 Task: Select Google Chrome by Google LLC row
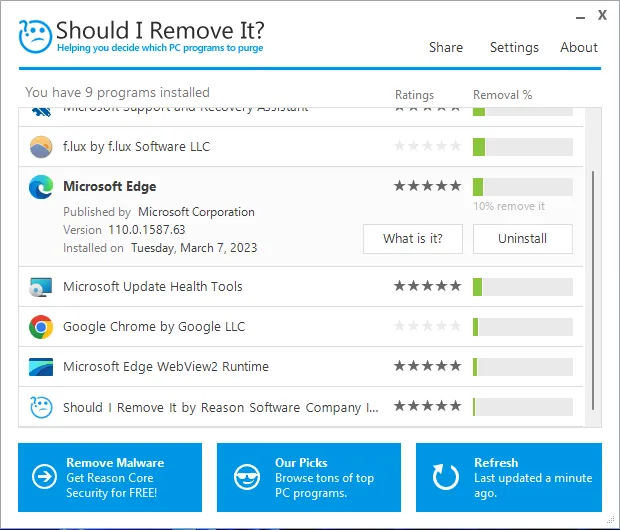coord(301,327)
